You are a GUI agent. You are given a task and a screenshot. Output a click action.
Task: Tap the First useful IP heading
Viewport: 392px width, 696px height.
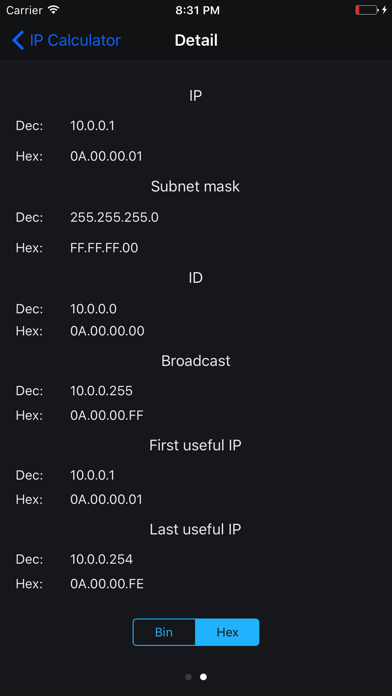195,445
